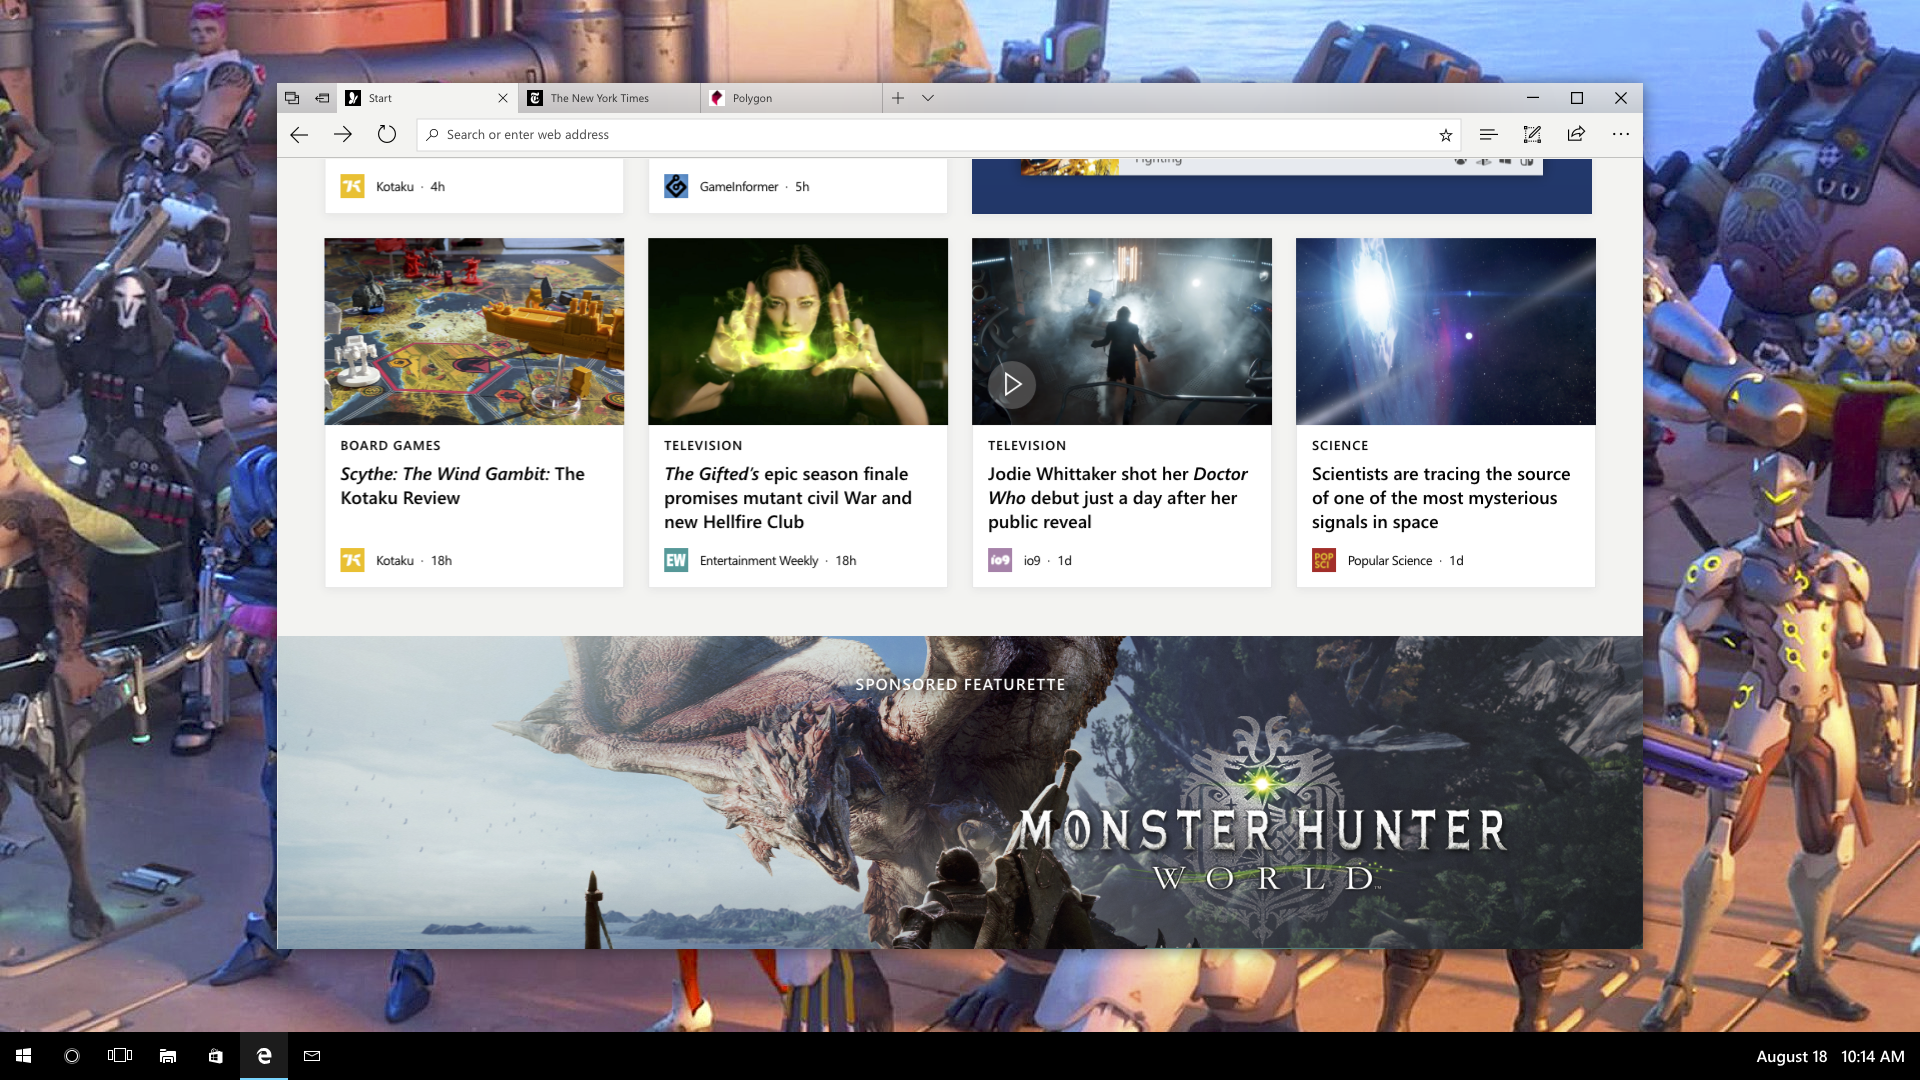Open the Mail app from the taskbar
This screenshot has width=1920, height=1080.
pos(312,1056)
